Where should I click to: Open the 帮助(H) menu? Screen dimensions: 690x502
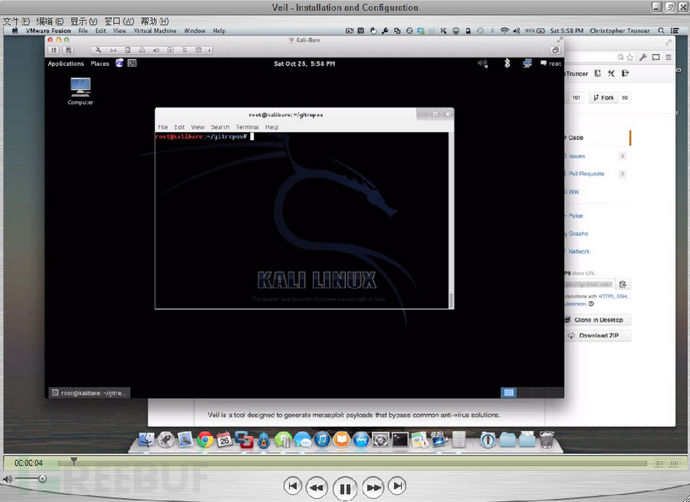[154, 21]
